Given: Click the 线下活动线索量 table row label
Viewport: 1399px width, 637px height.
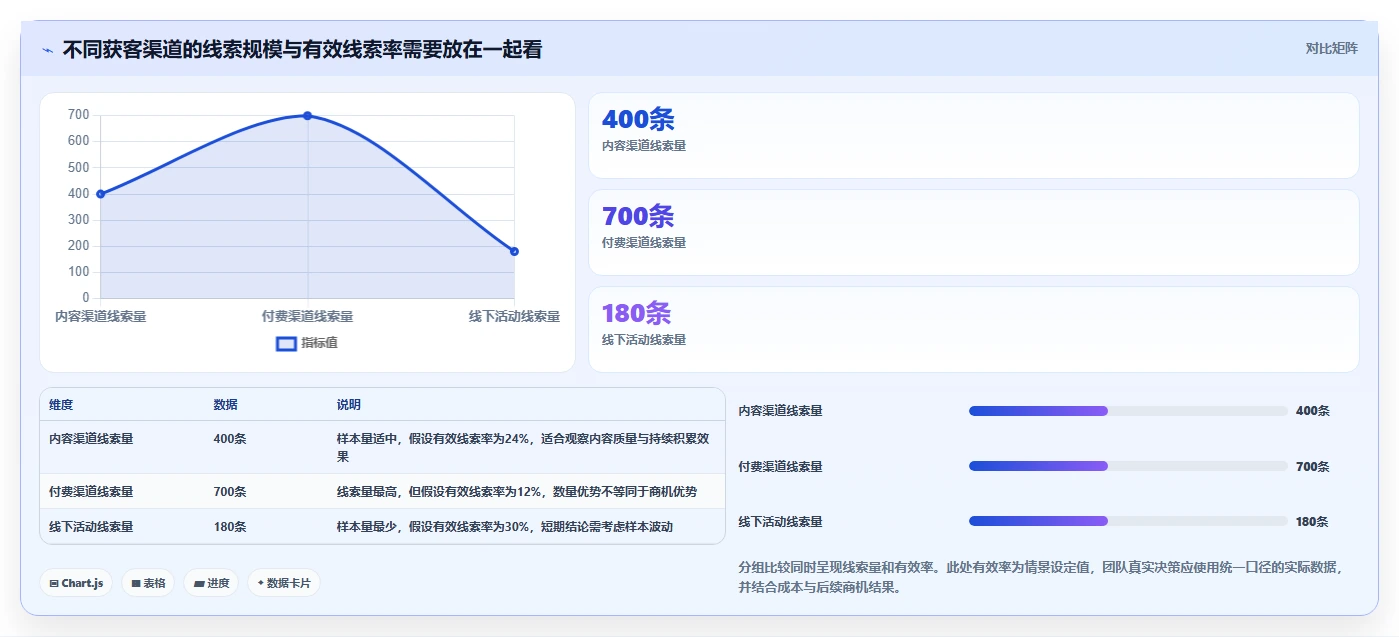Looking at the screenshot, I should pyautogui.click(x=91, y=527).
